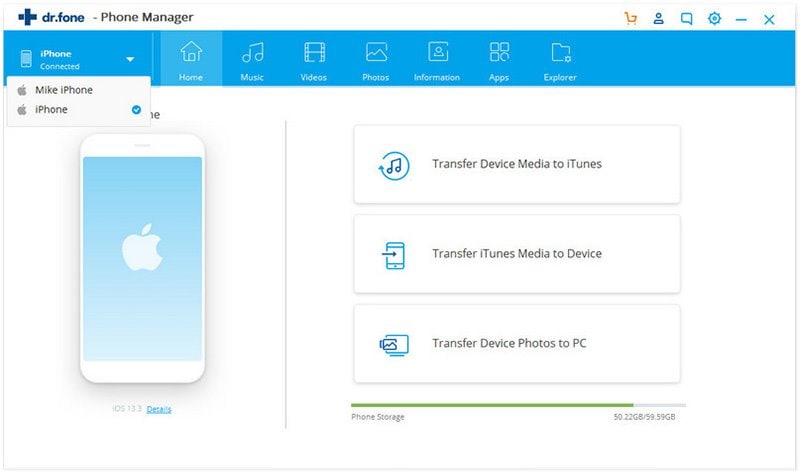This screenshot has height=473, width=800.
Task: Select iPhone entry in device list
Action: click(79, 109)
